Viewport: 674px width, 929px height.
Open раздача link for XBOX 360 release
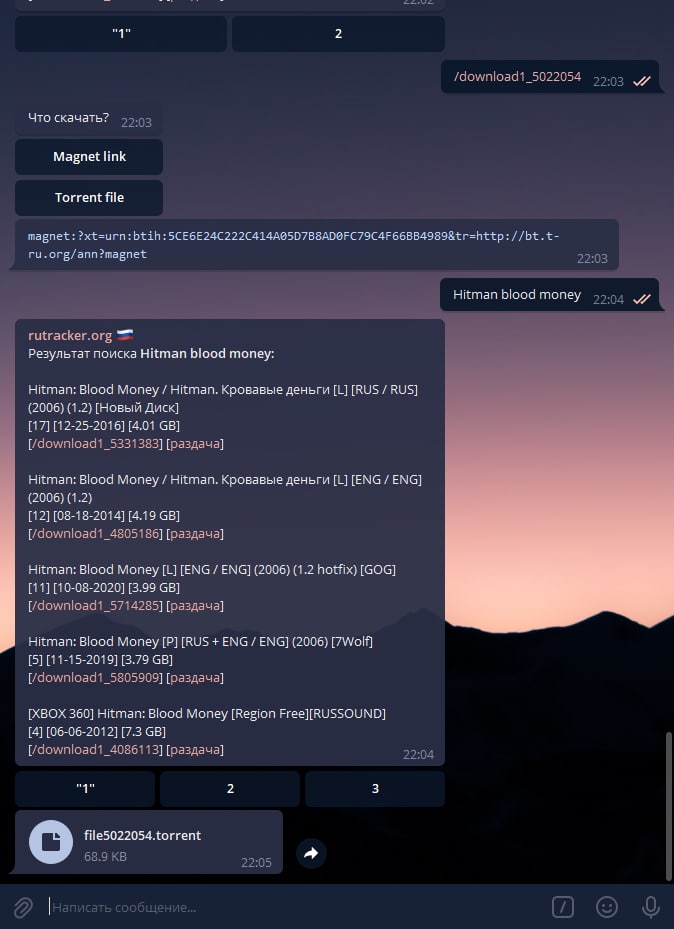(195, 749)
